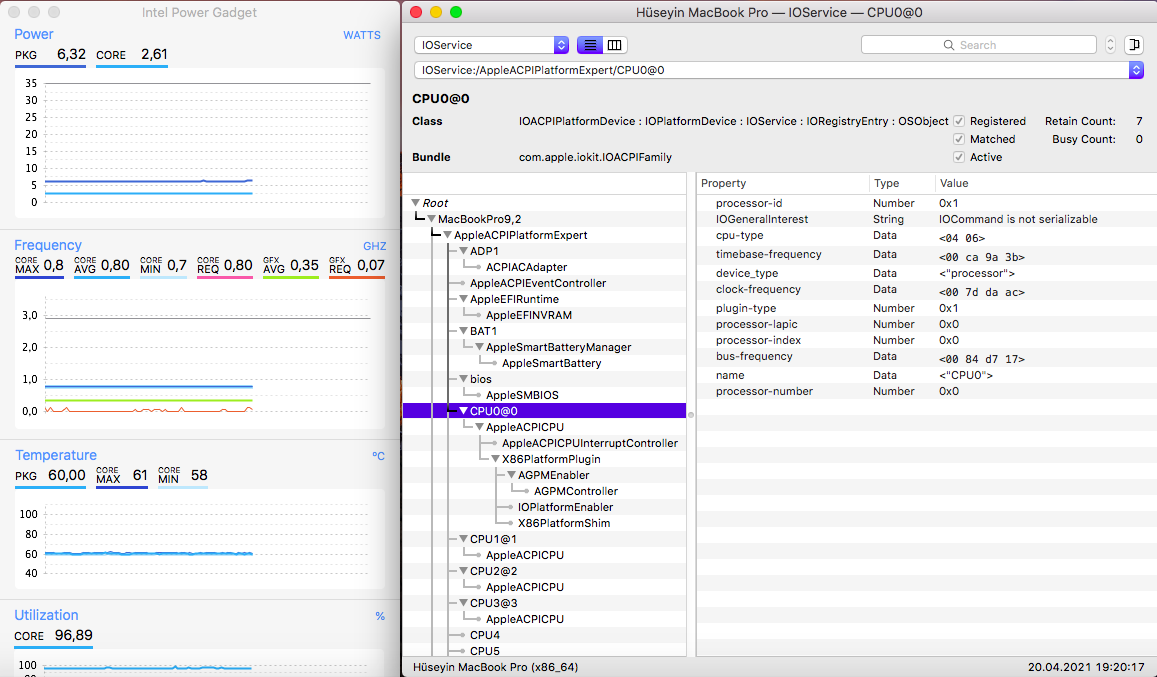Image resolution: width=1157 pixels, height=677 pixels.
Task: Sort by the Property column header
Action: [724, 183]
